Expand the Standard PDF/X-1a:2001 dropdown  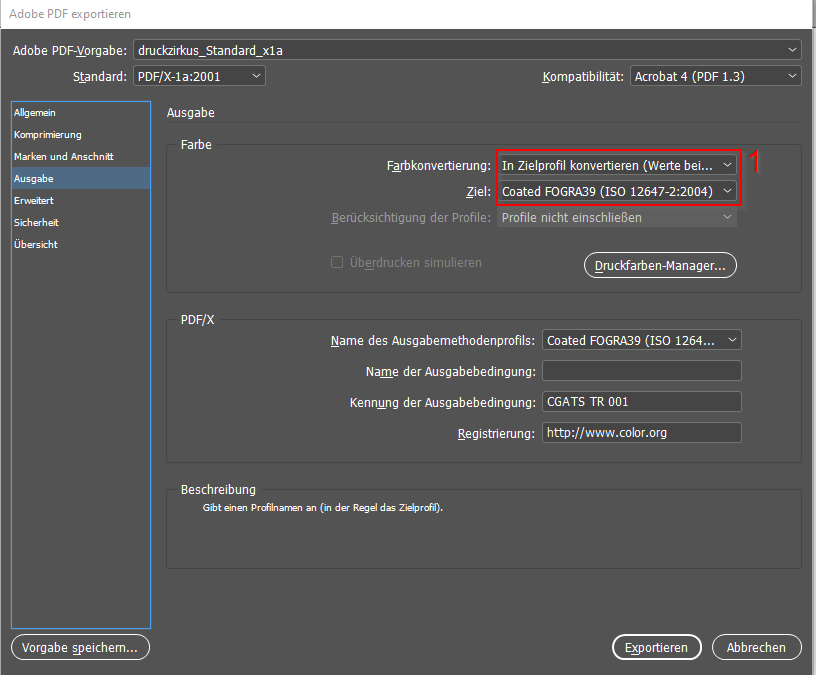[199, 76]
